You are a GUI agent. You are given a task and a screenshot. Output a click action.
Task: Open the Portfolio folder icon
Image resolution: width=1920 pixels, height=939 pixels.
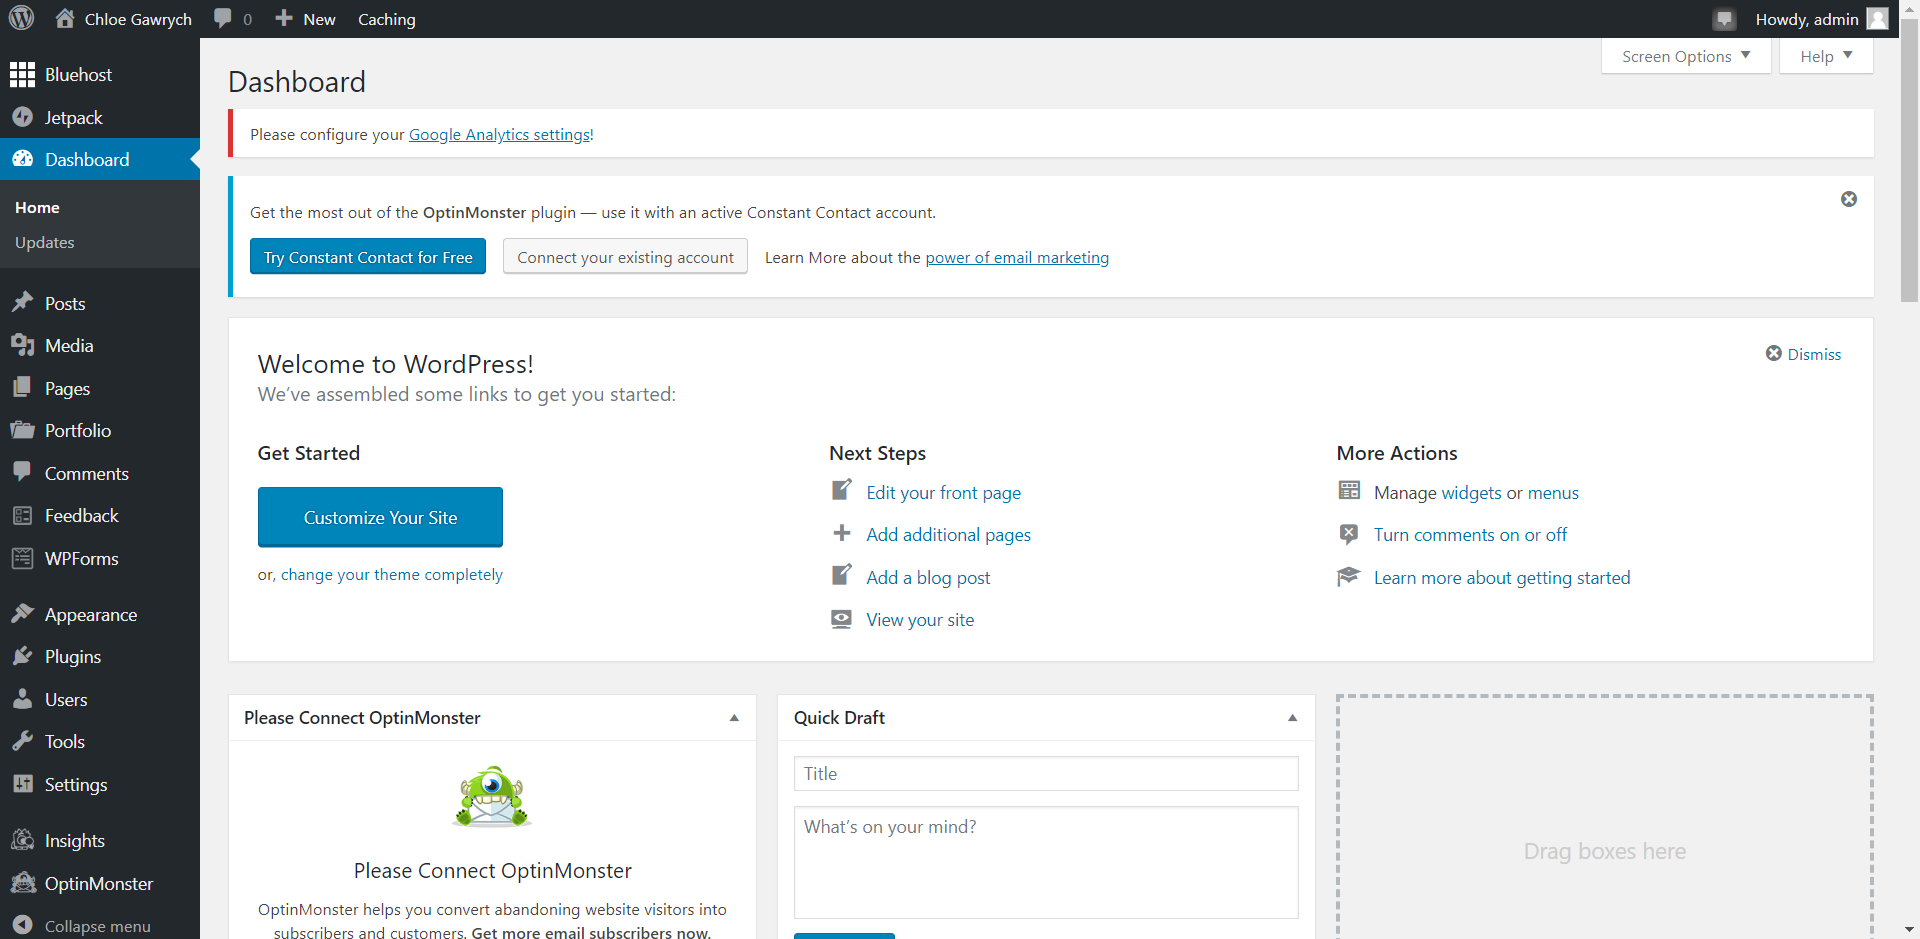pyautogui.click(x=22, y=430)
